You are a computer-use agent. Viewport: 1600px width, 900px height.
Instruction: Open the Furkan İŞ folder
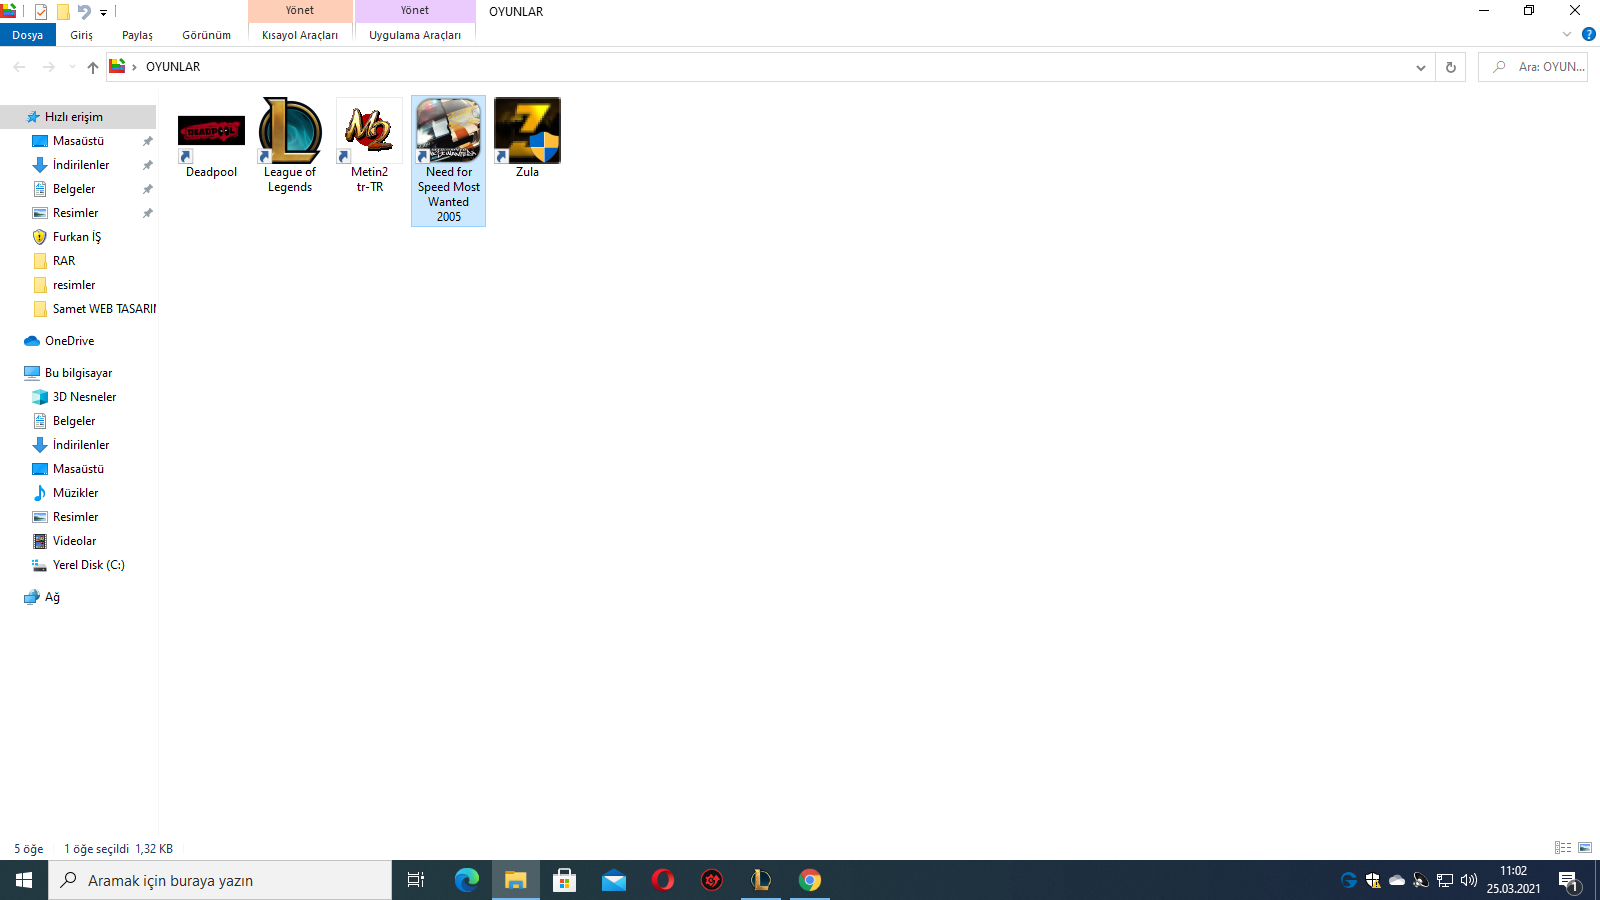point(78,237)
